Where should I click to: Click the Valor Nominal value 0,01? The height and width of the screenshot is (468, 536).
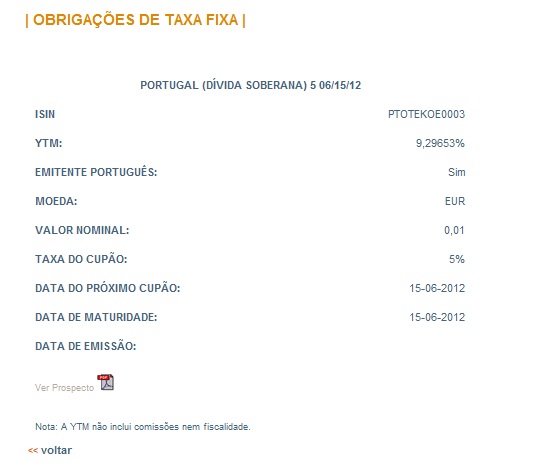(454, 230)
